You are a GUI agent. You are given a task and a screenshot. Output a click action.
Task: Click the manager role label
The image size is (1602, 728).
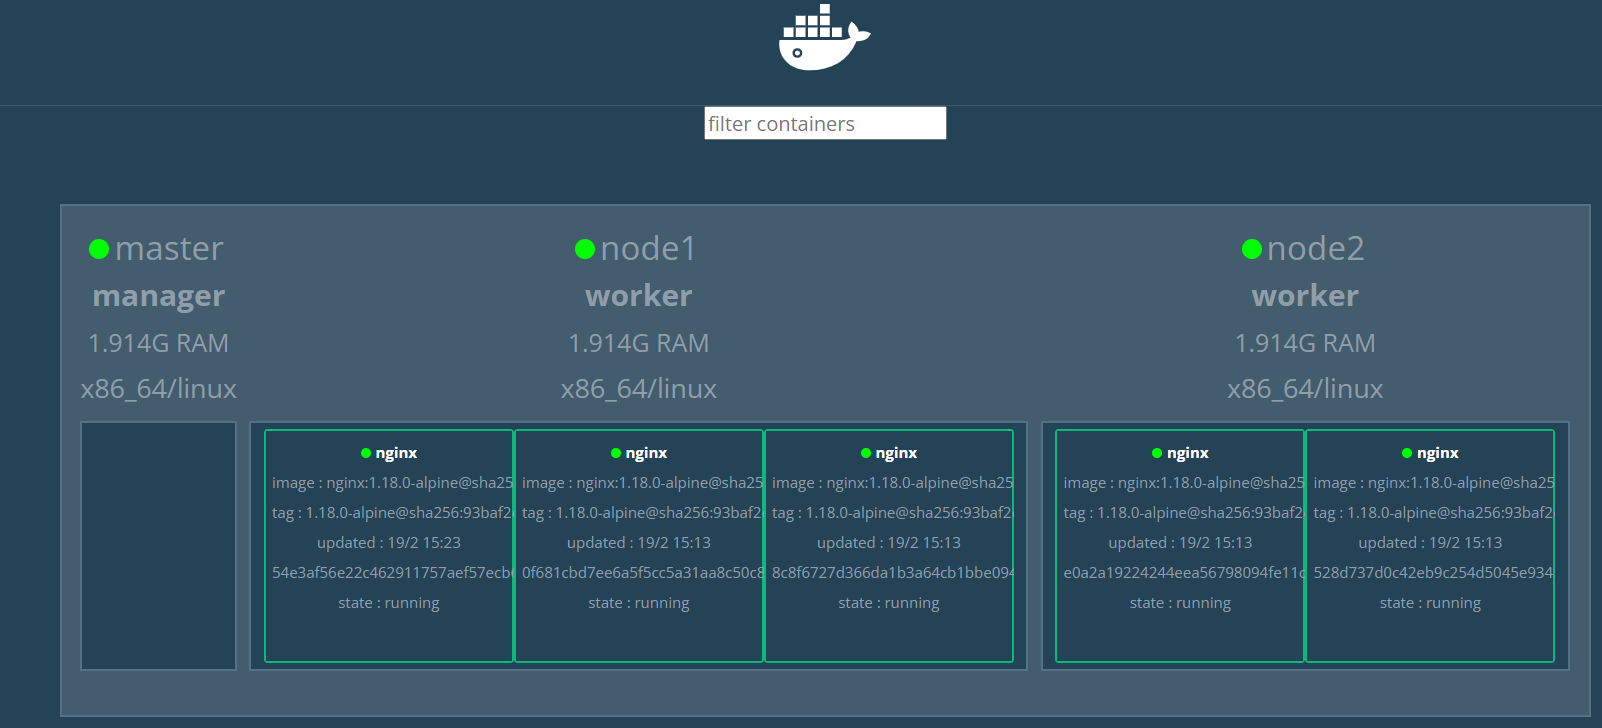[x=159, y=296]
